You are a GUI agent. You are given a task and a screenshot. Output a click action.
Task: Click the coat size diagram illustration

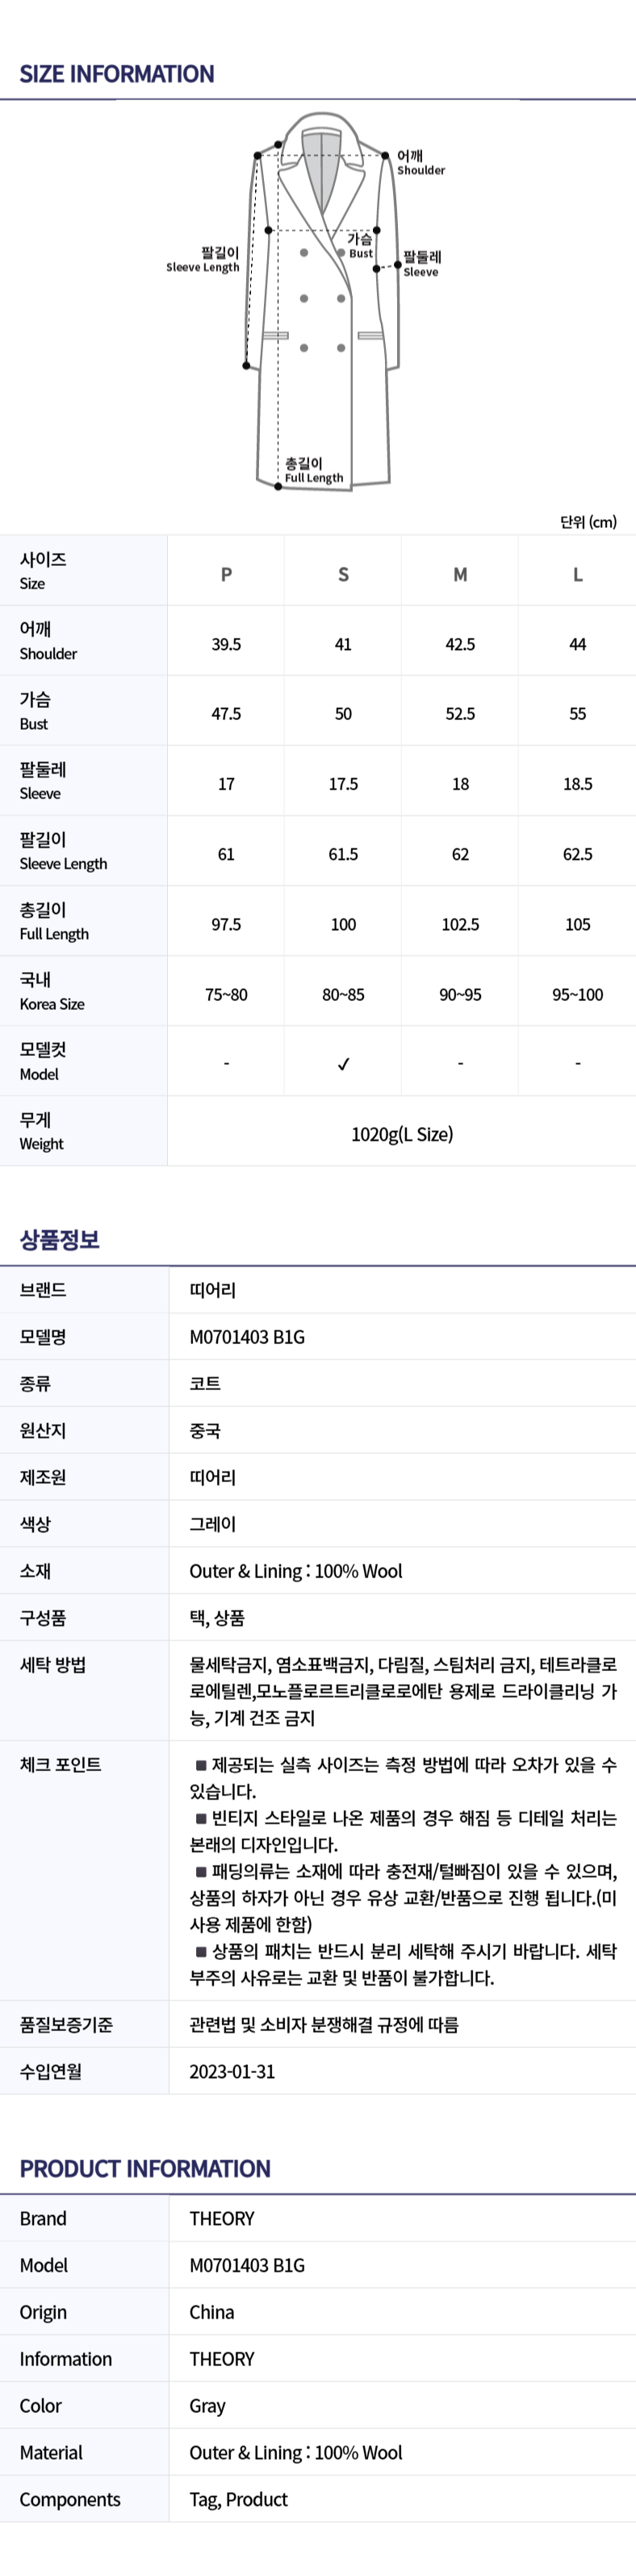click(320, 300)
